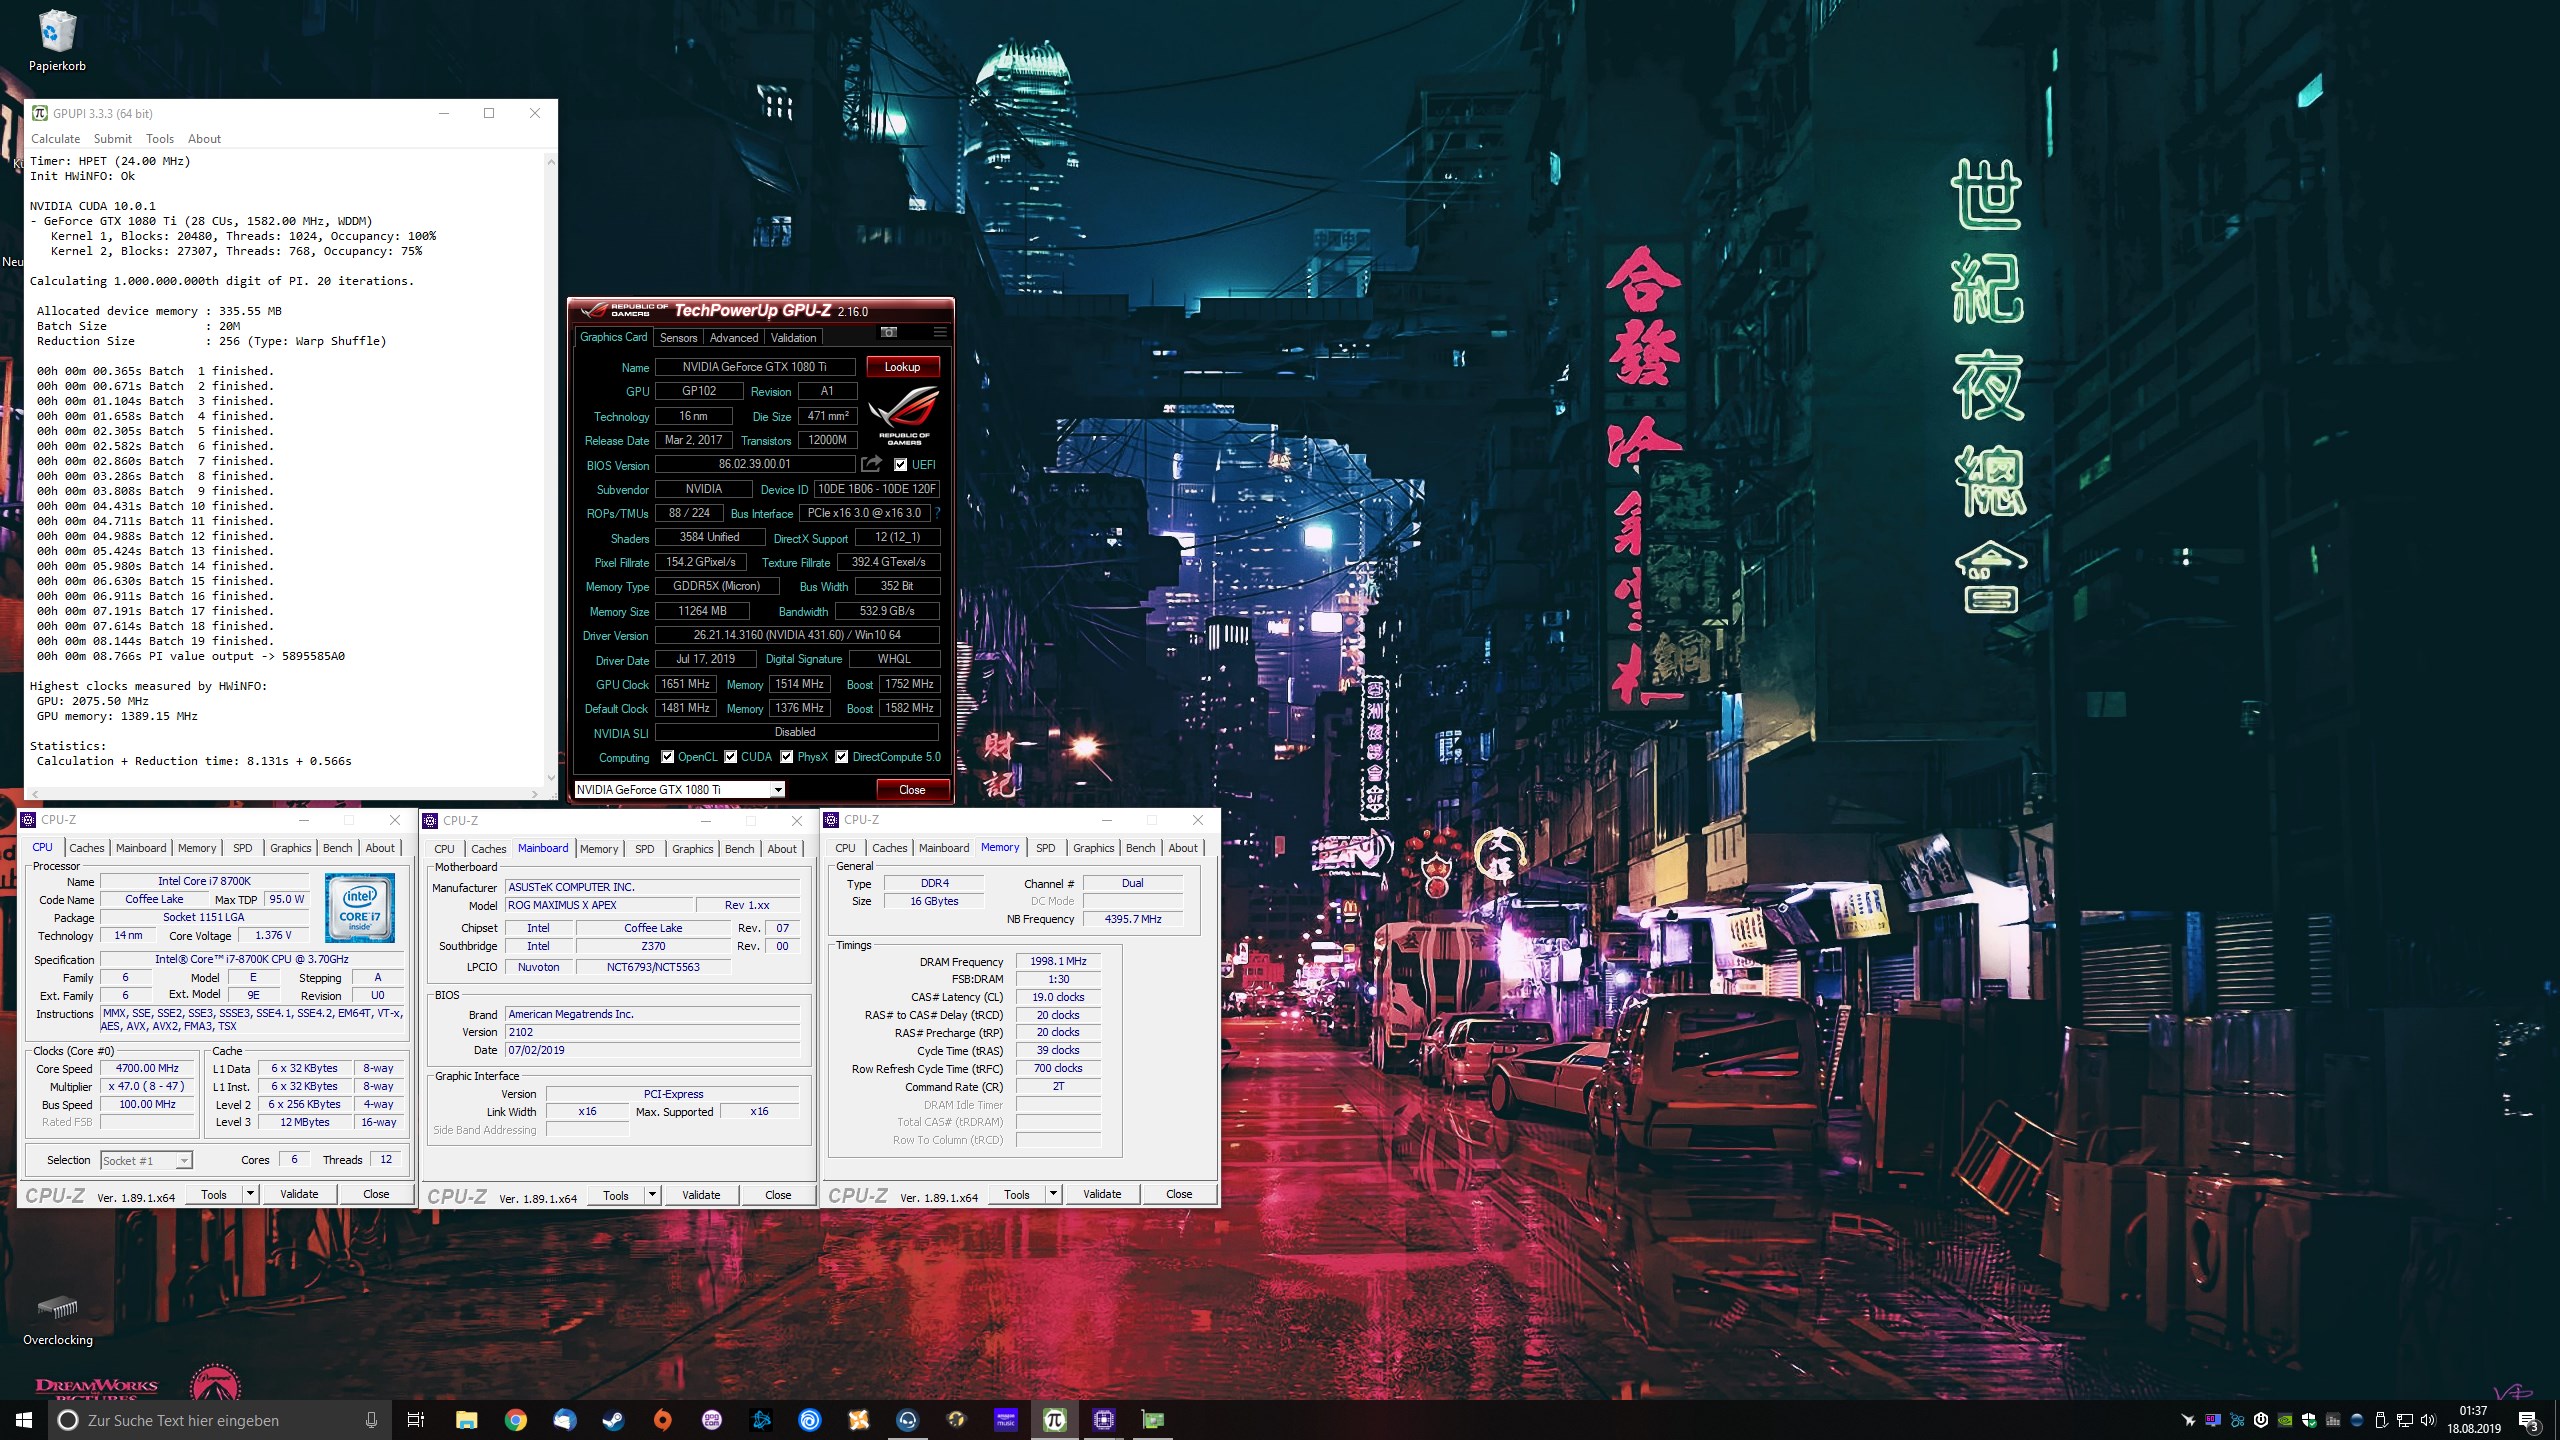The width and height of the screenshot is (2560, 1440).
Task: Open GOG Galaxy from the taskbar
Action: click(711, 1420)
